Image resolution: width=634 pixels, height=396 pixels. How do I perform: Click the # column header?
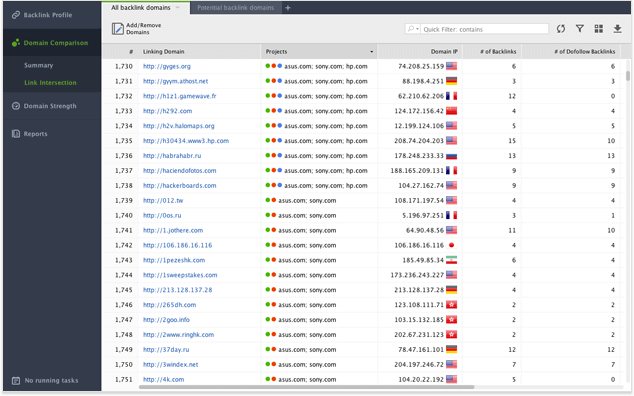point(131,52)
